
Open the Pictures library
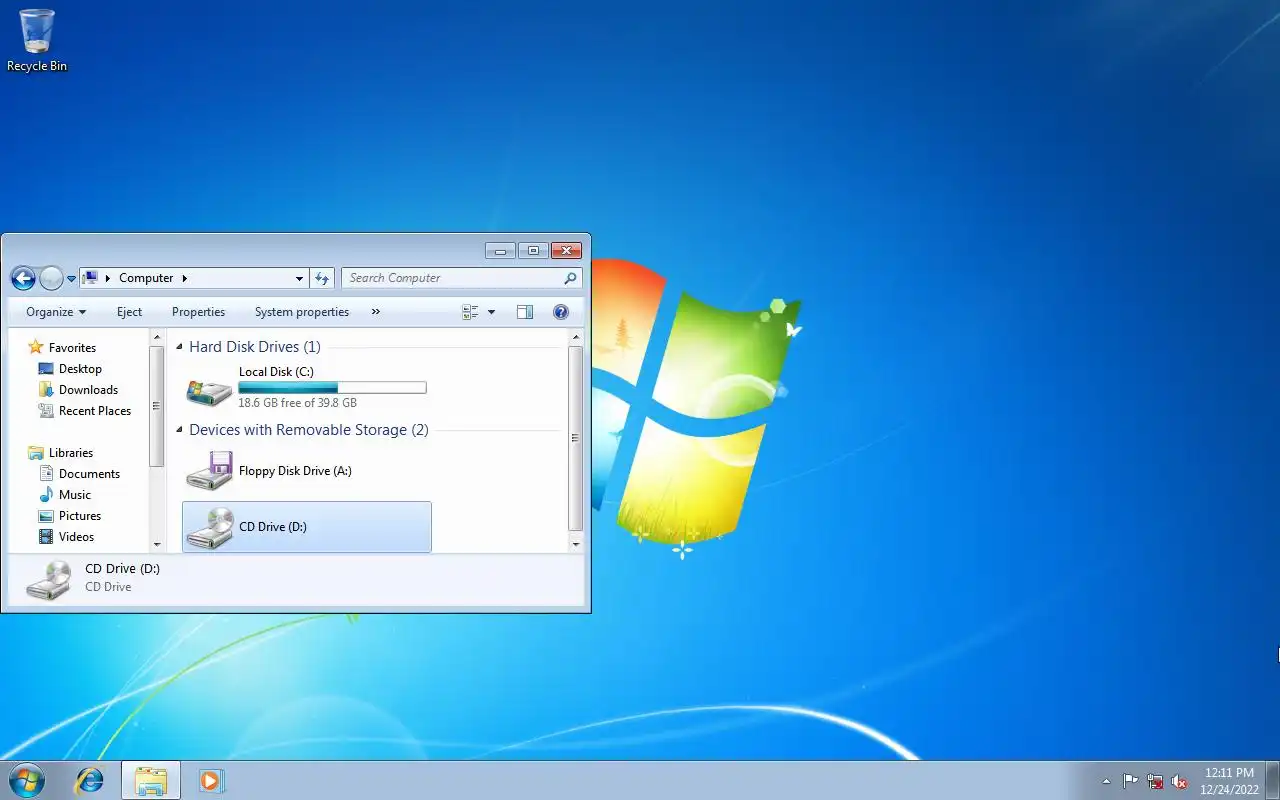click(80, 516)
